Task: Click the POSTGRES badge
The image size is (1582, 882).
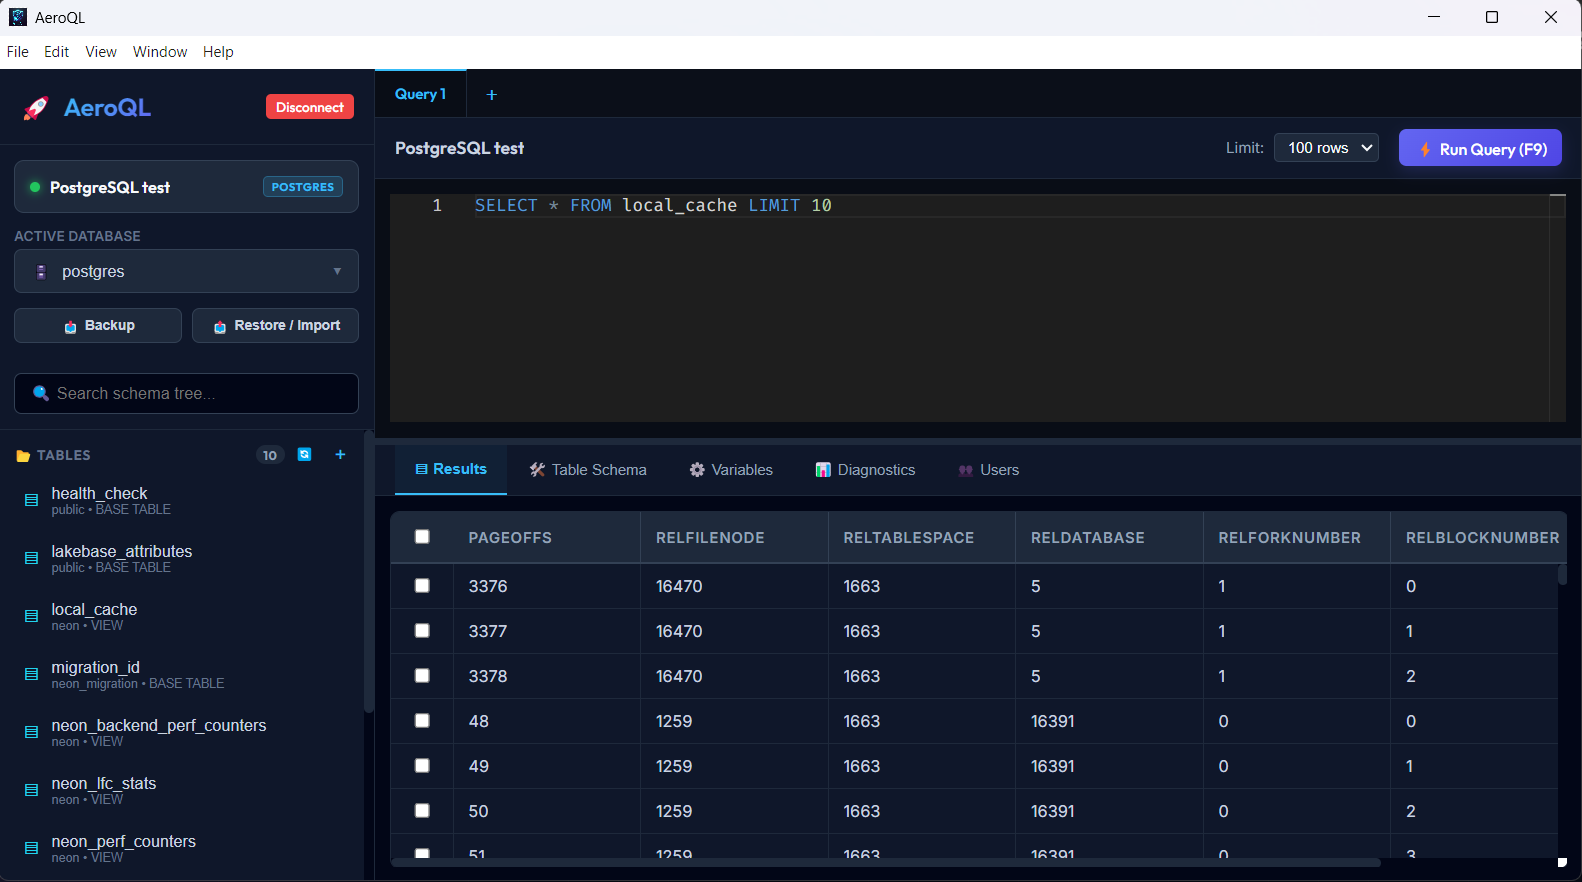Action: (x=303, y=187)
